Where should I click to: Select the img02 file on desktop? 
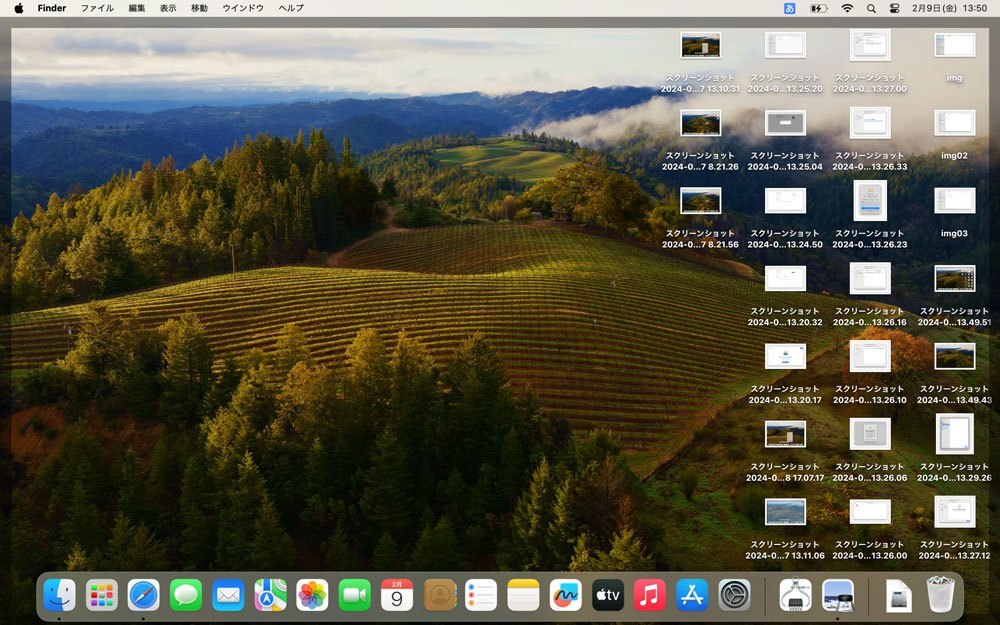955,123
